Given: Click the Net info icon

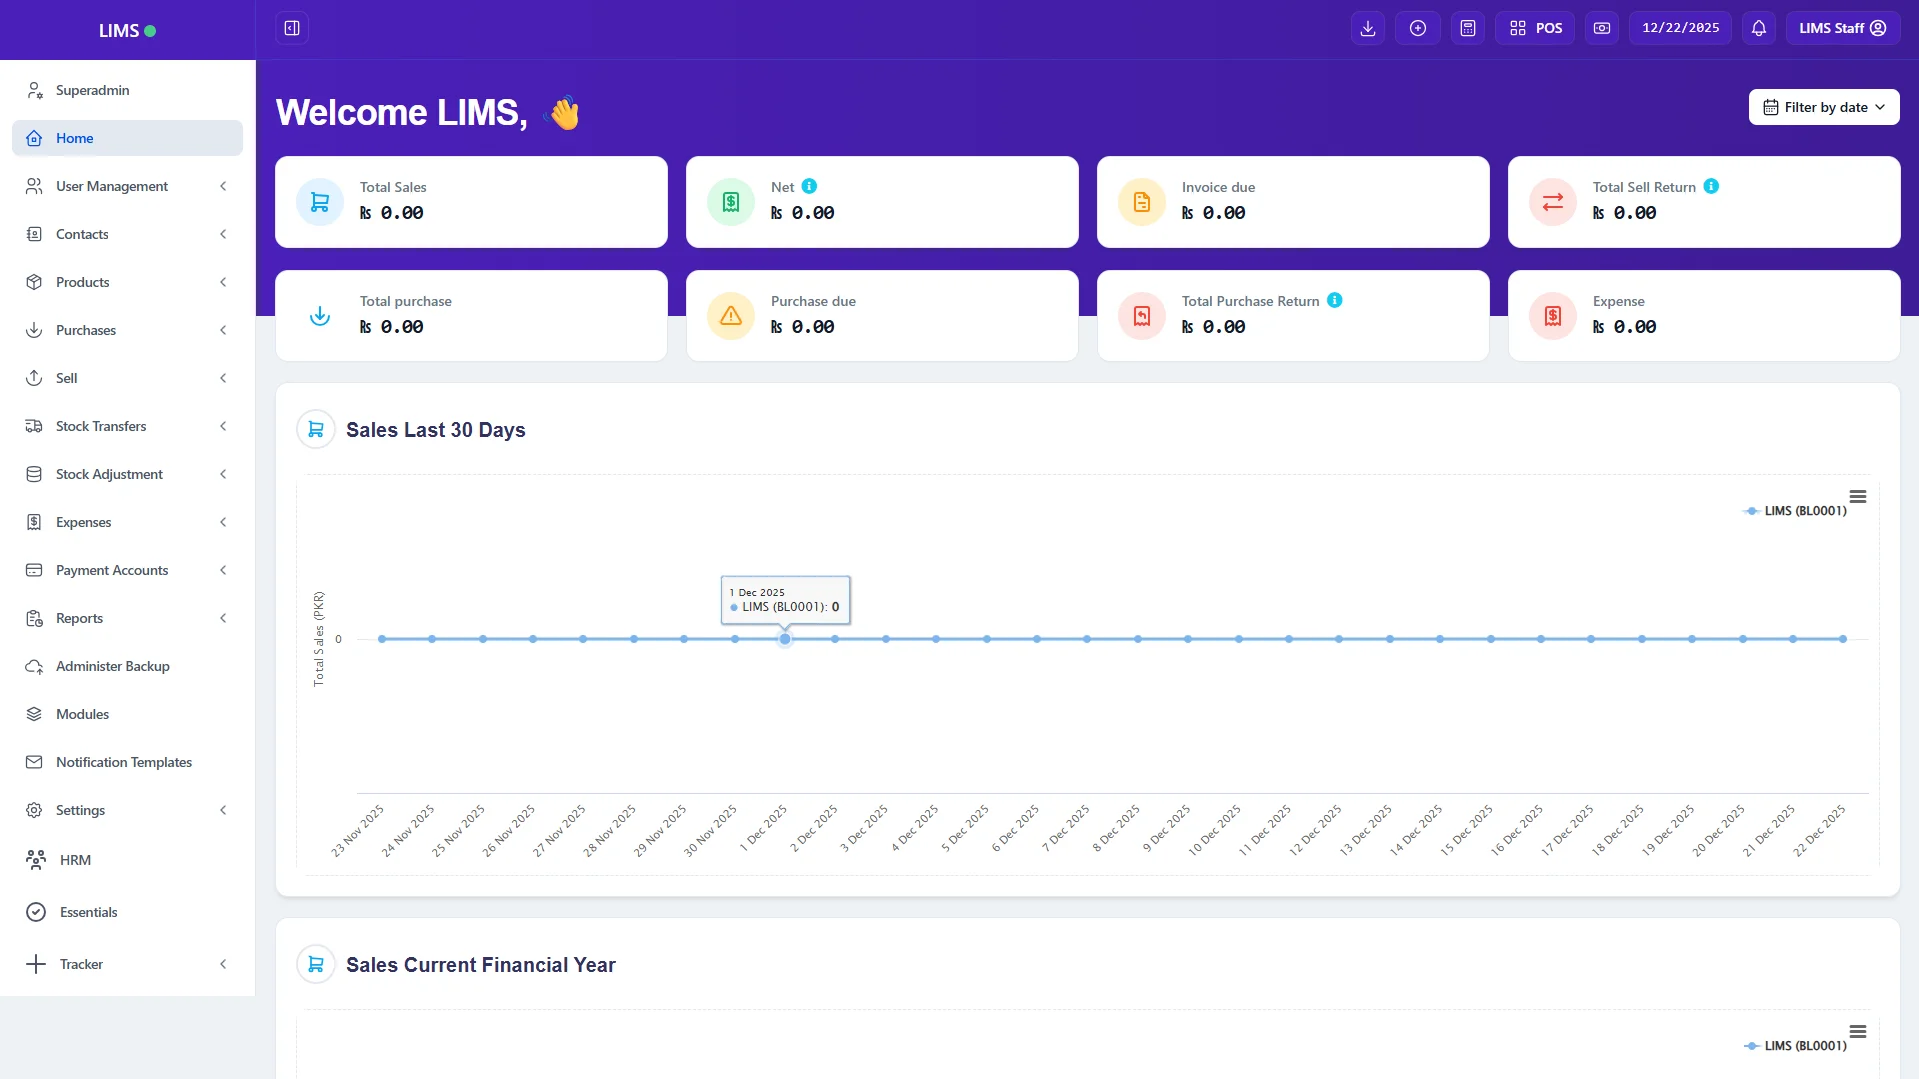Looking at the screenshot, I should 810,186.
